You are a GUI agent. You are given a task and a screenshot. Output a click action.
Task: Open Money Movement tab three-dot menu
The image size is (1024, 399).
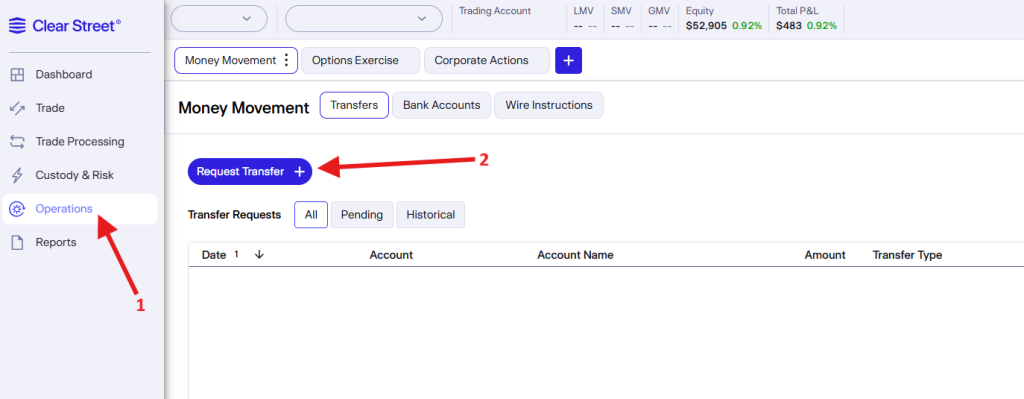[286, 60]
